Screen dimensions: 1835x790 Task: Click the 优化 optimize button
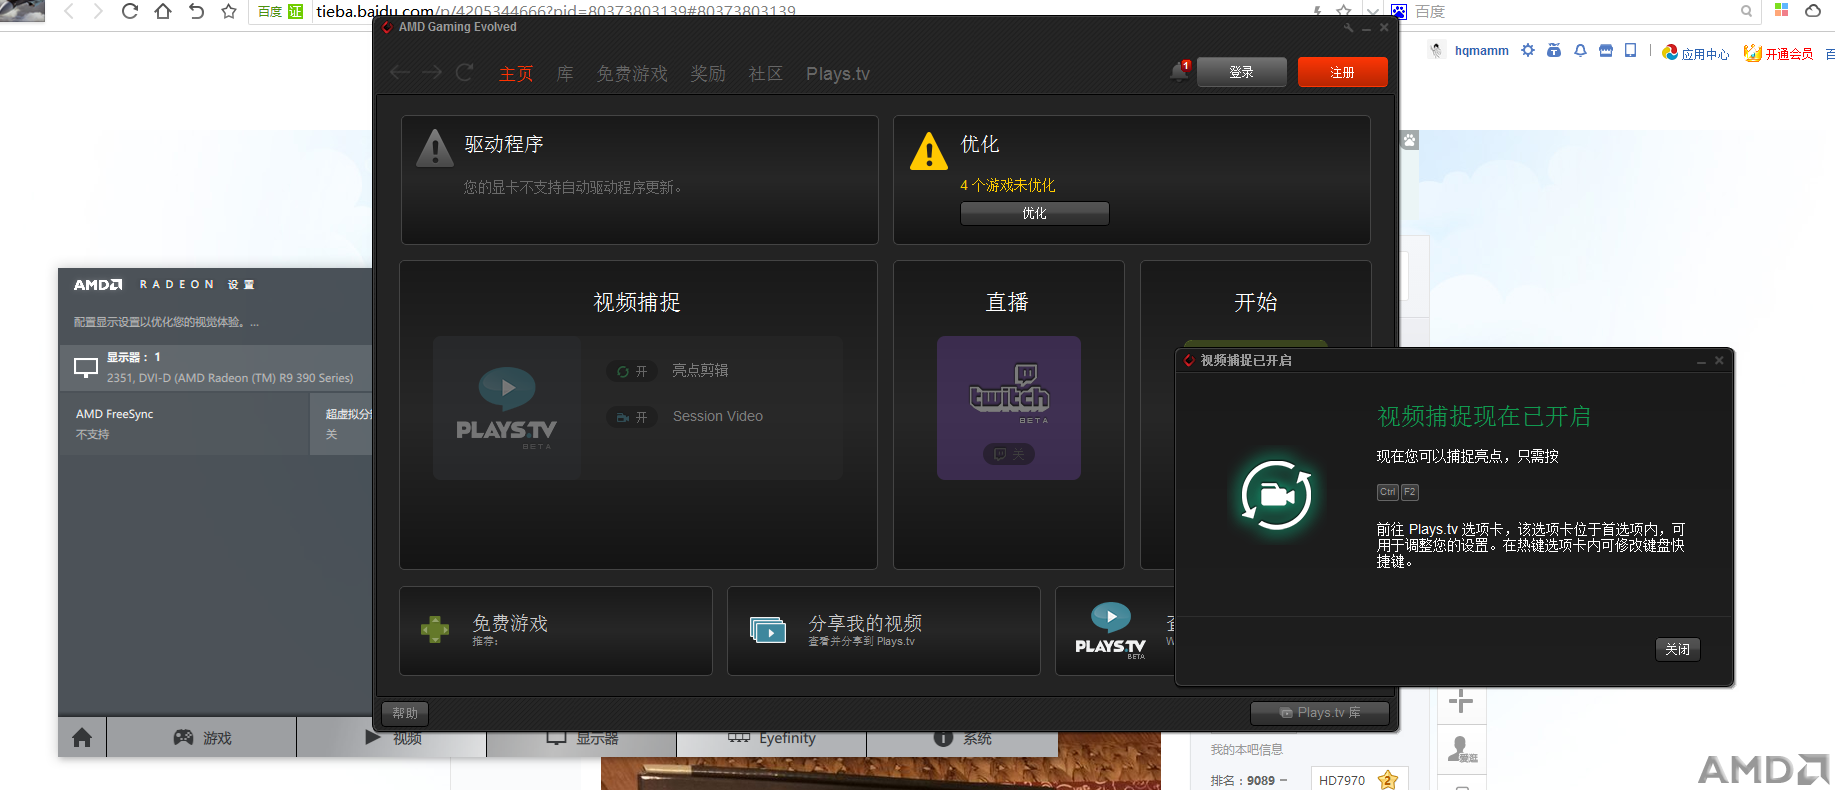1035,213
